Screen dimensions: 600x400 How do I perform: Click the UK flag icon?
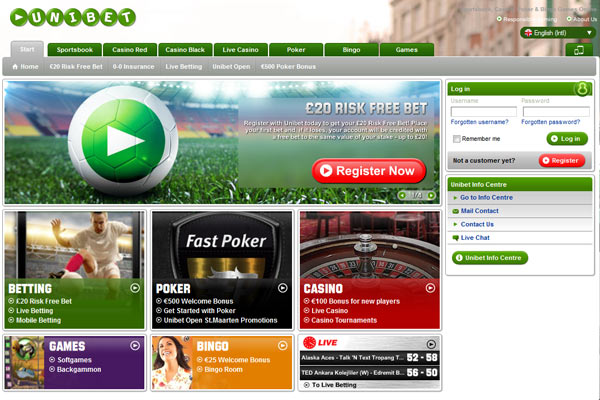coord(528,33)
